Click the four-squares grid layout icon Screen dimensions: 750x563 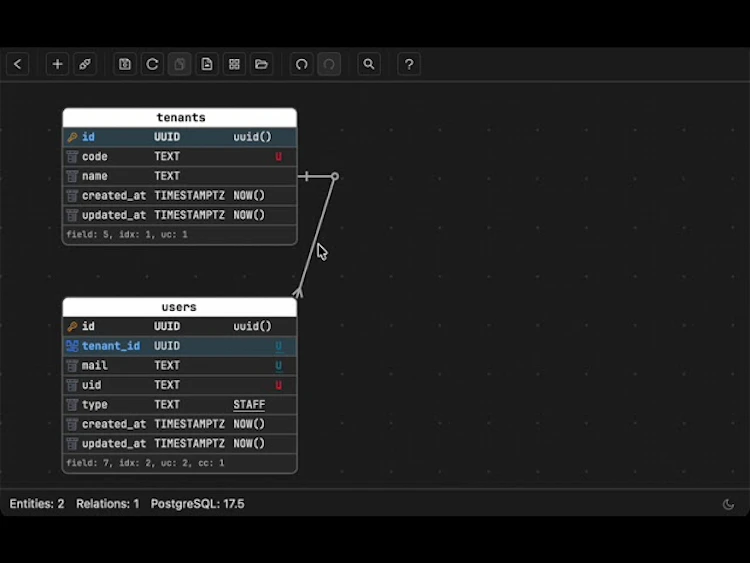[234, 64]
